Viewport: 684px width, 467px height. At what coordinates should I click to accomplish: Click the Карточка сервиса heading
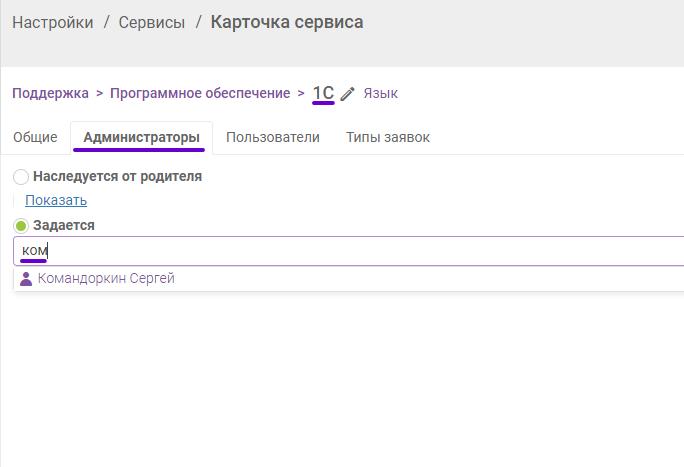[287, 22]
